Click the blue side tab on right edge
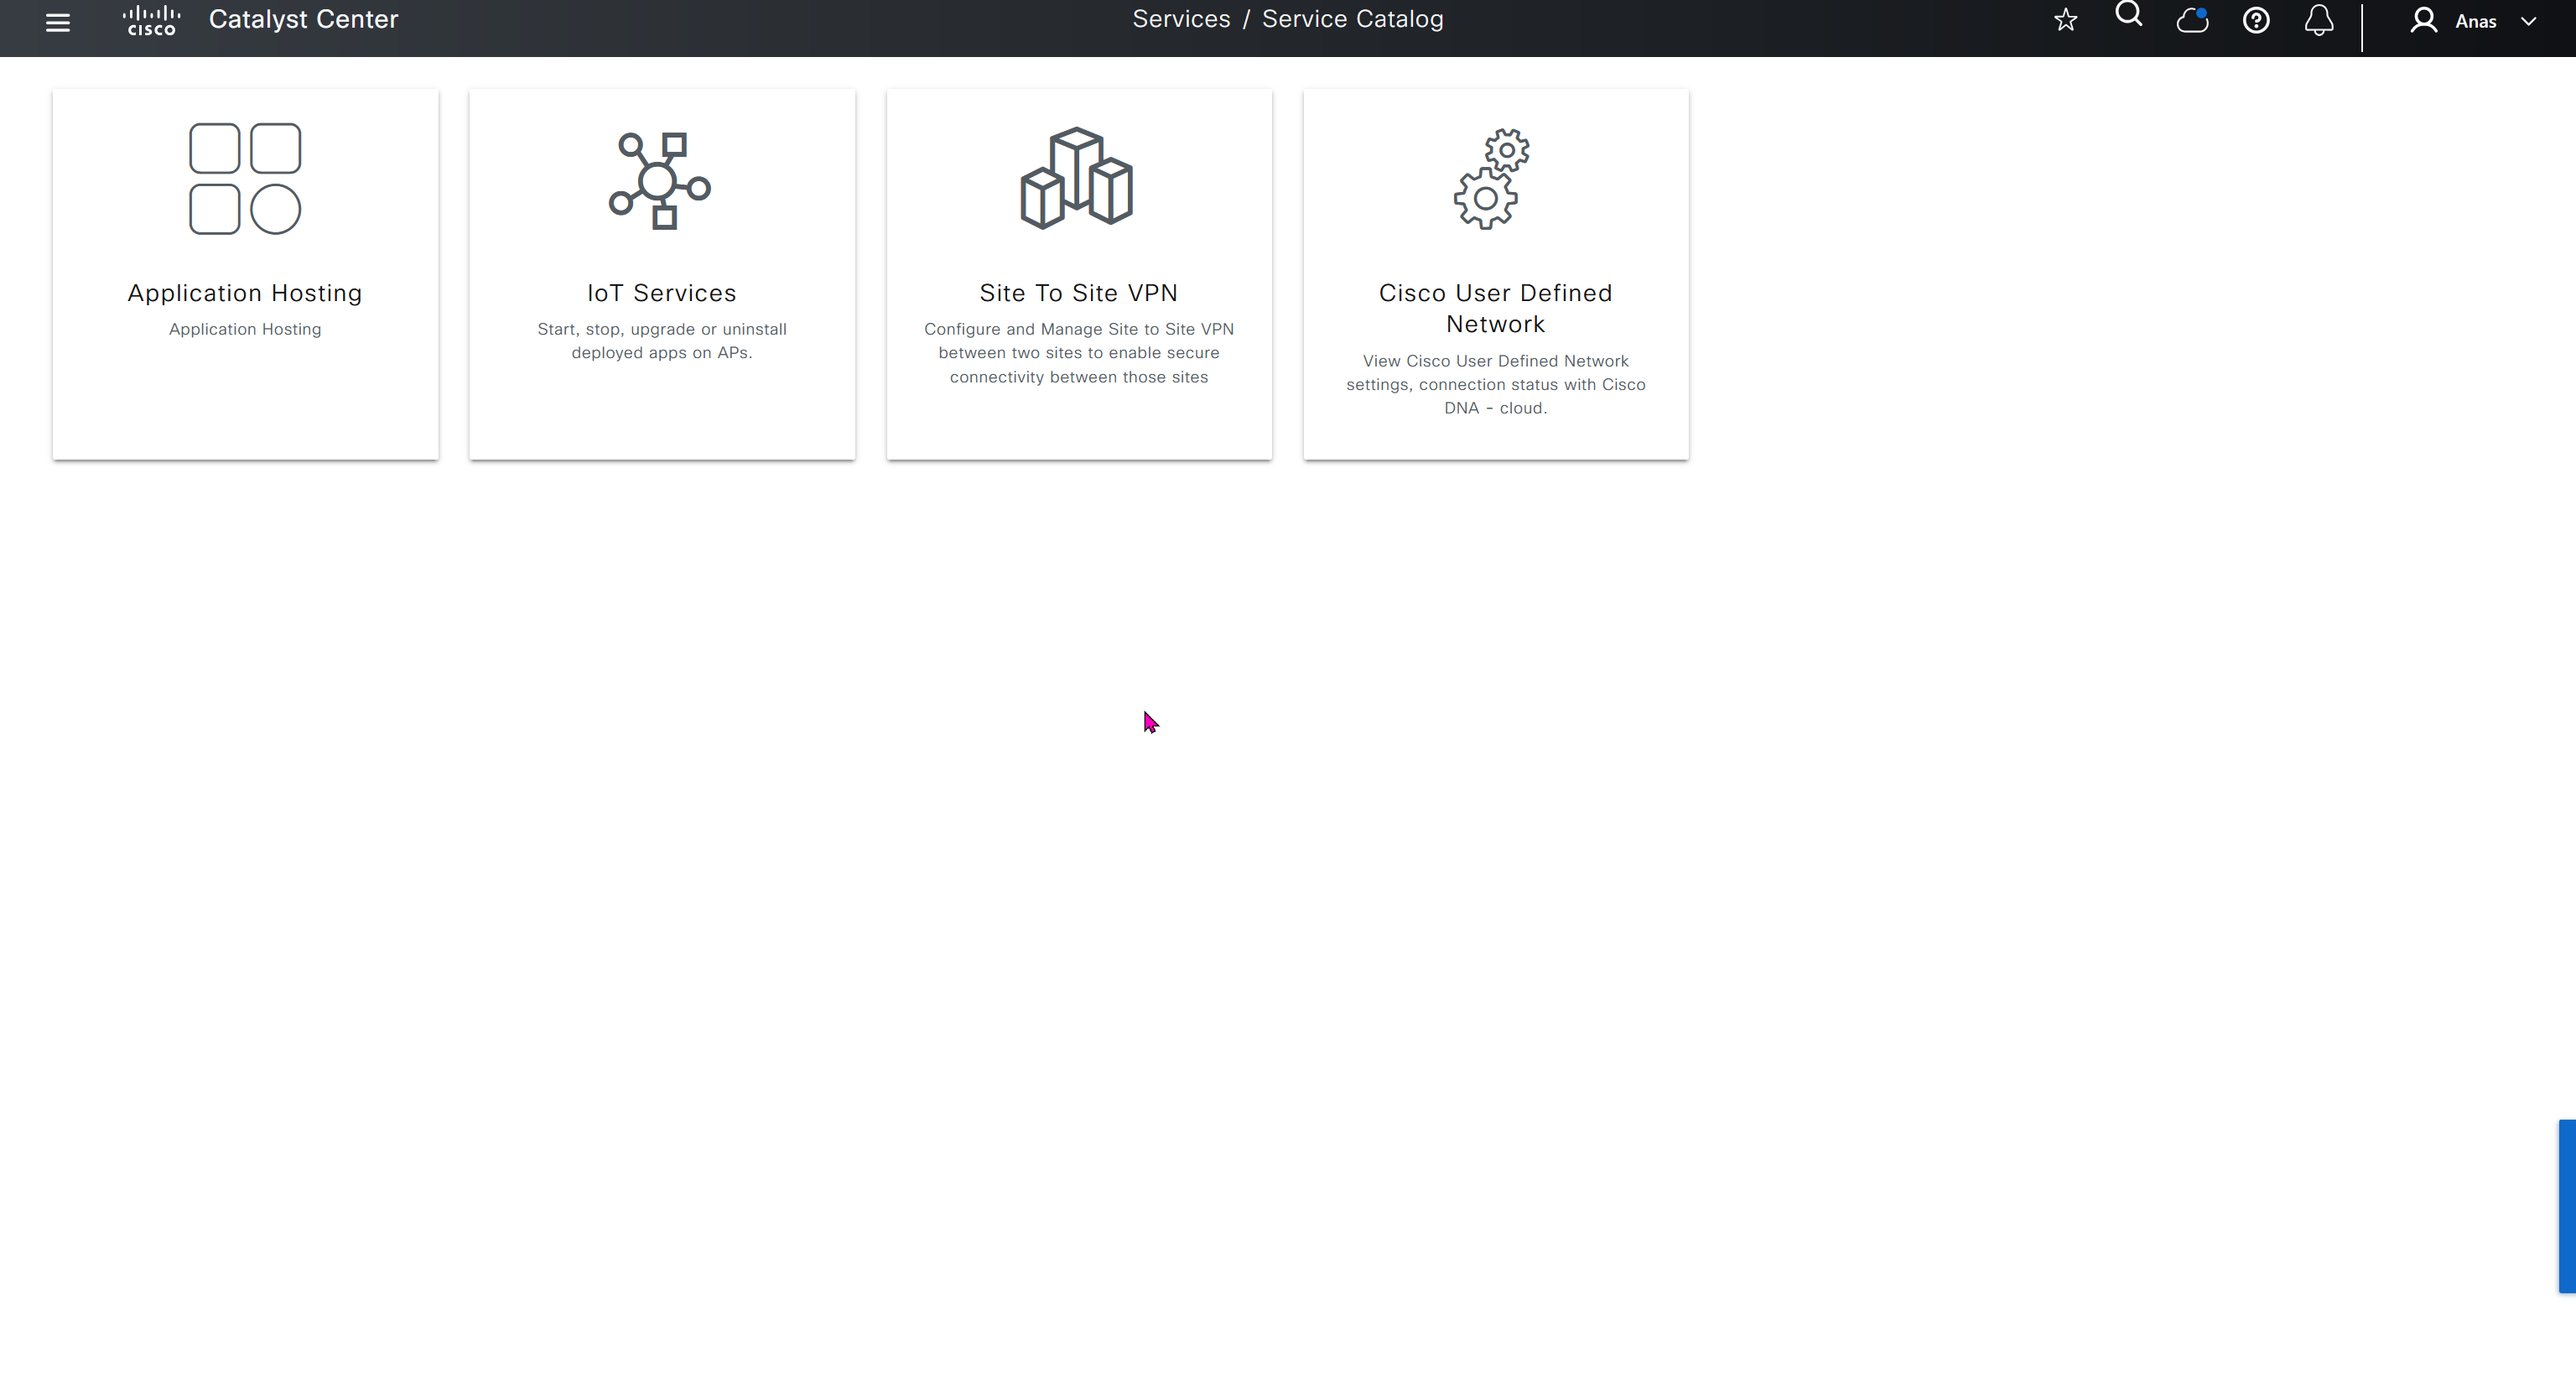This screenshot has width=2576, height=1388. [2567, 1206]
